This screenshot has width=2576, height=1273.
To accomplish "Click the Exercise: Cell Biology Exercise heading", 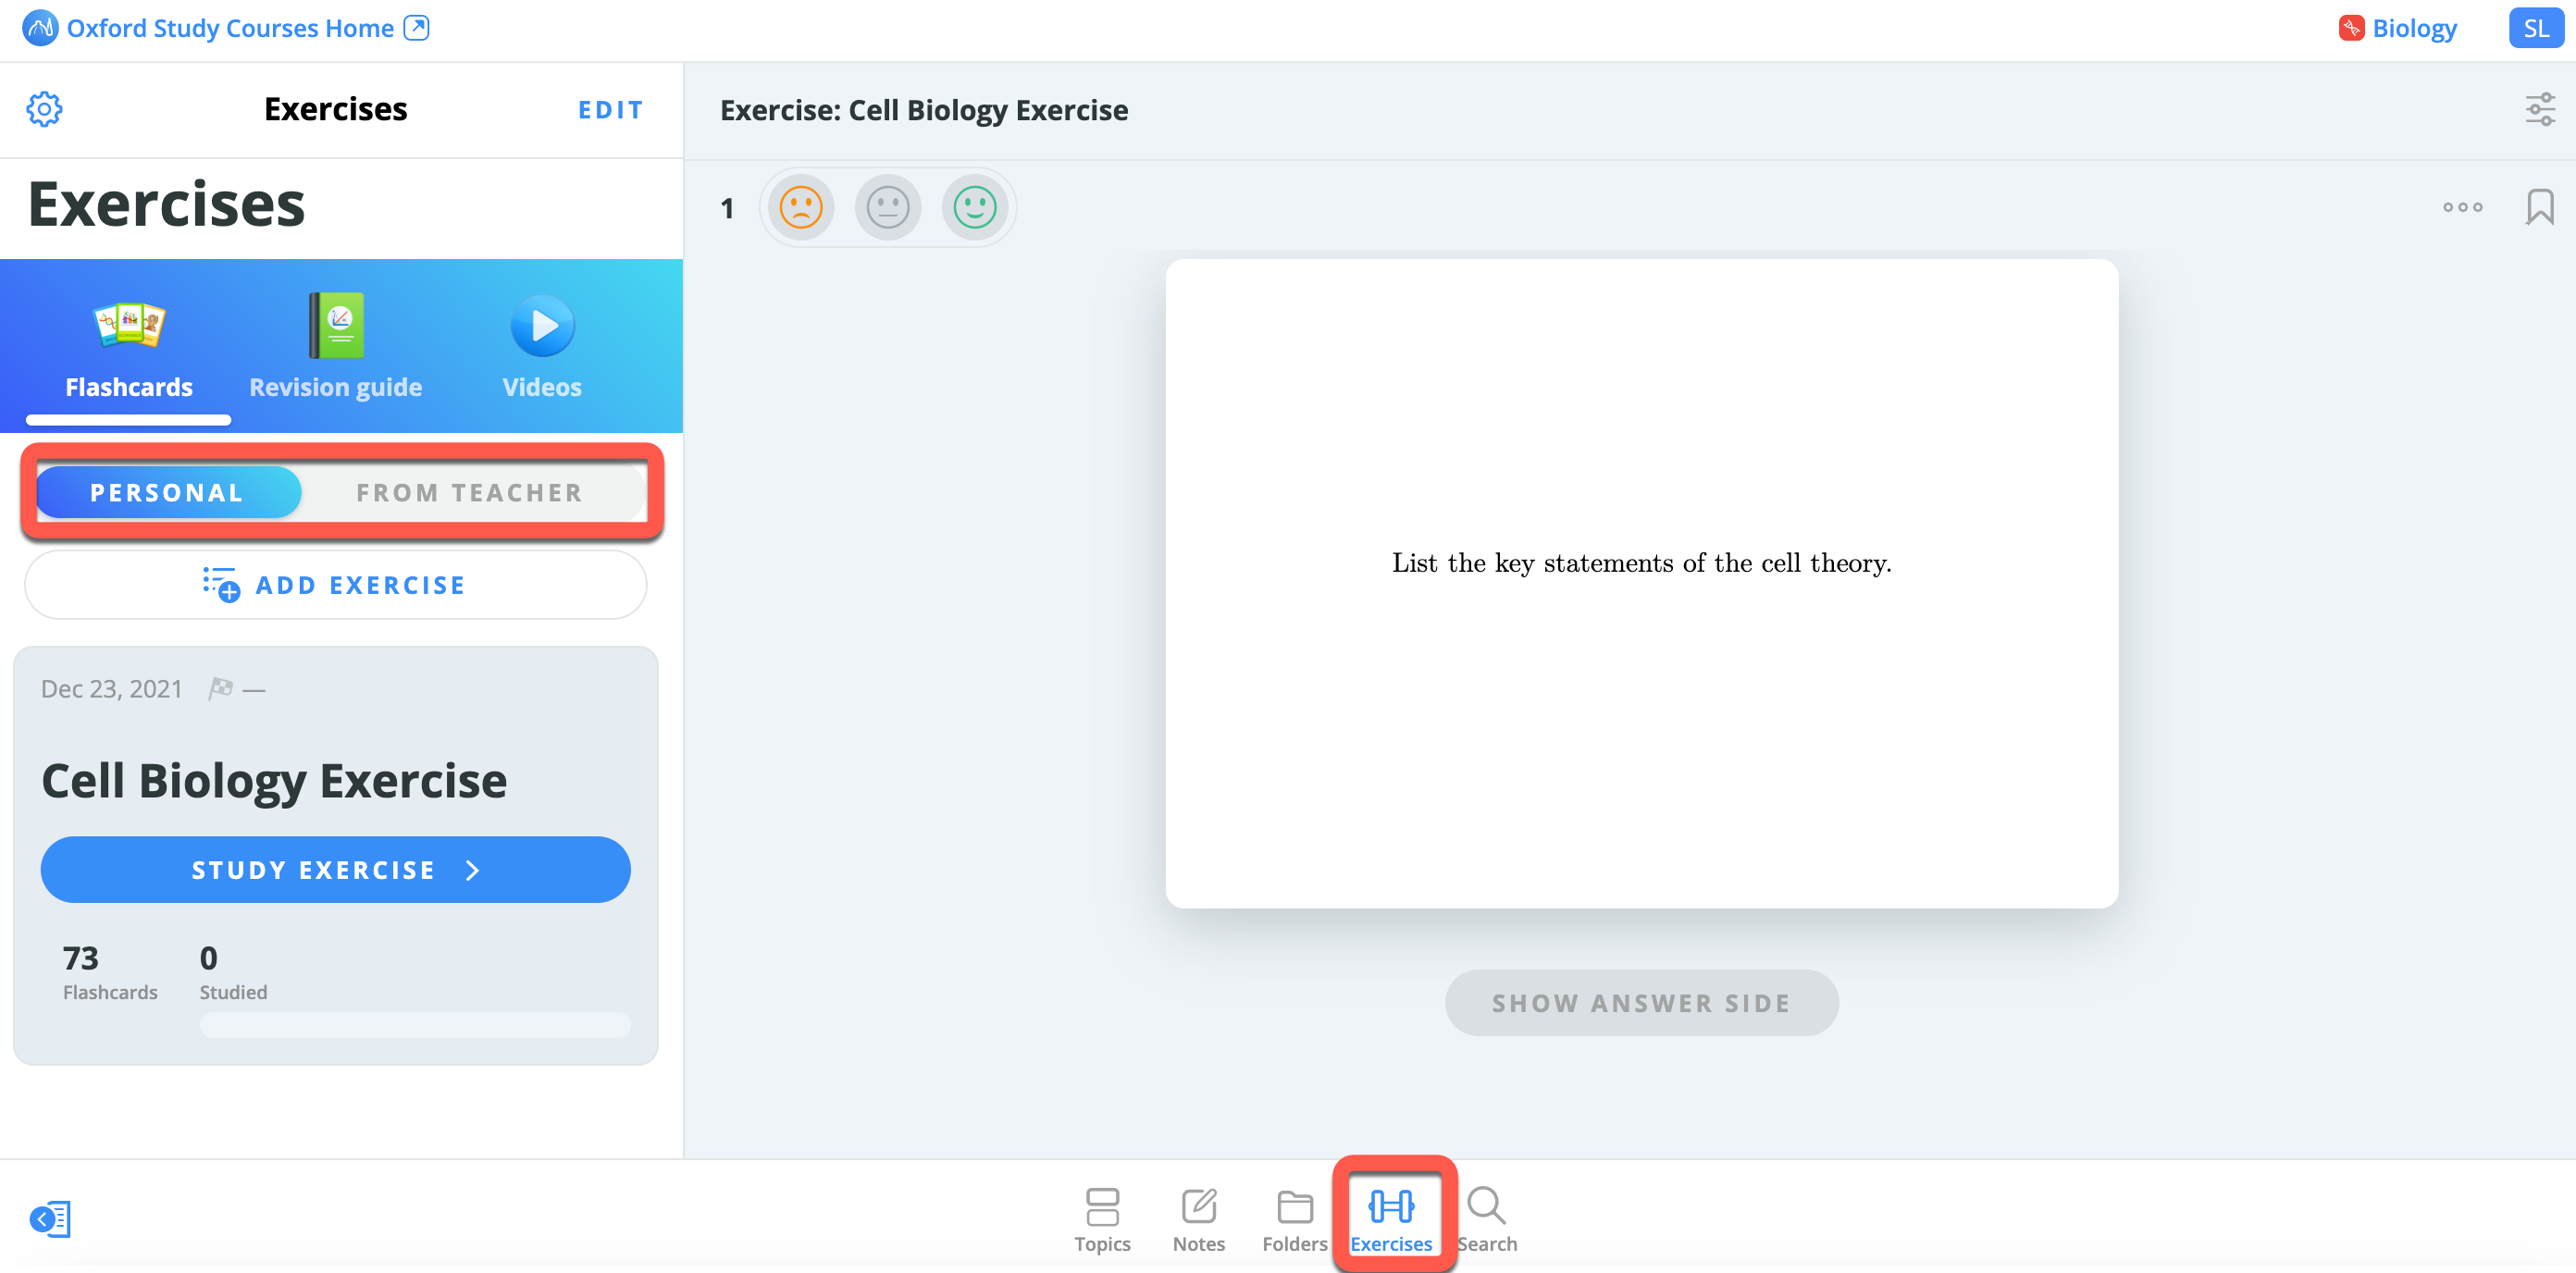I will click(x=924, y=110).
